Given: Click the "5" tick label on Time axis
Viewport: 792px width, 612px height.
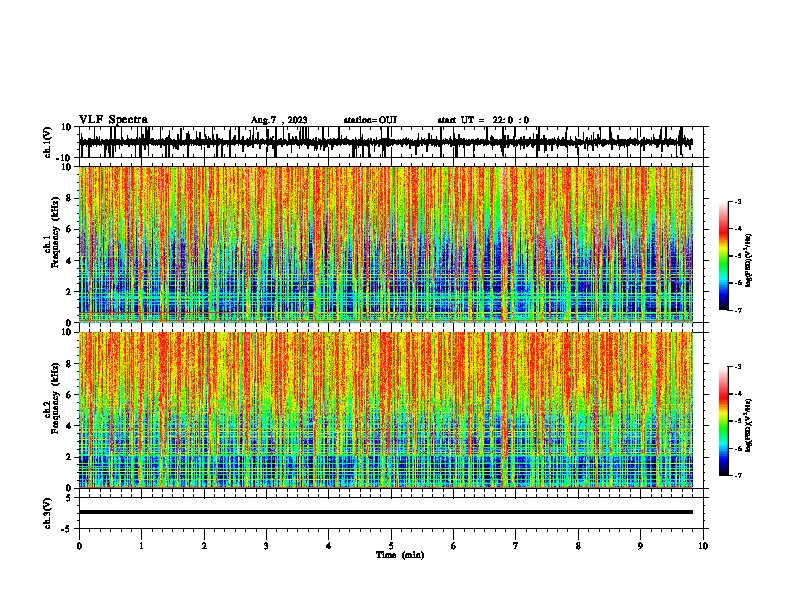Looking at the screenshot, I should (391, 545).
